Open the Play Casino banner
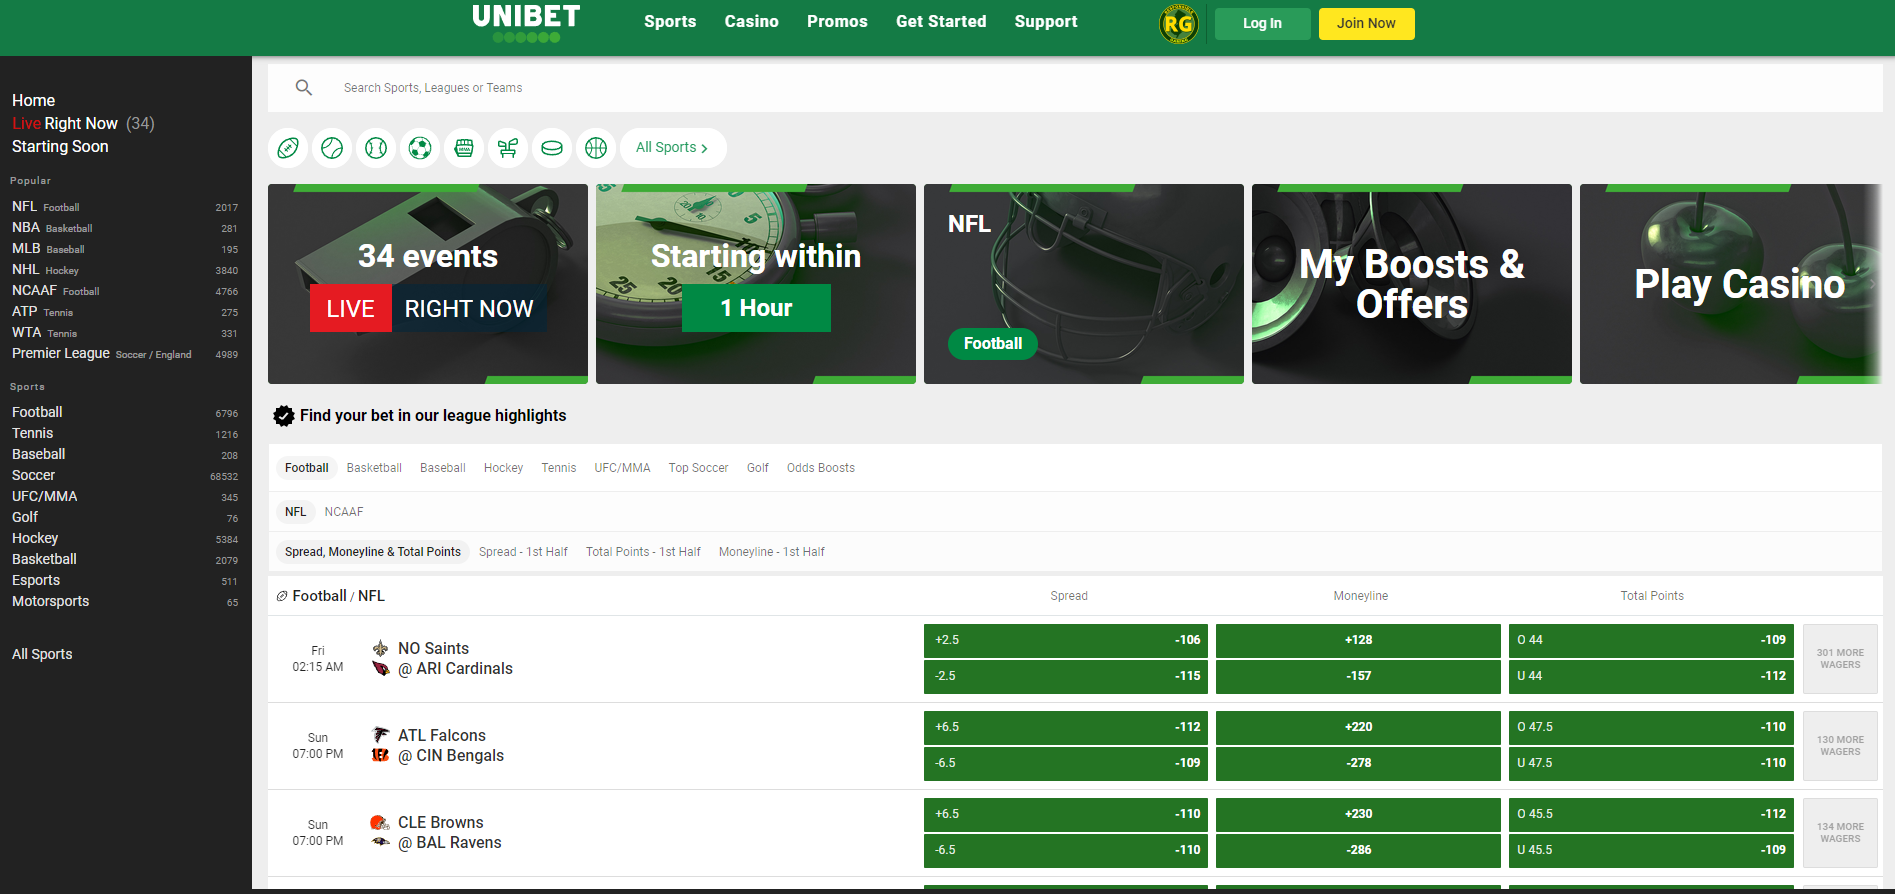The width and height of the screenshot is (1895, 894). point(1731,284)
